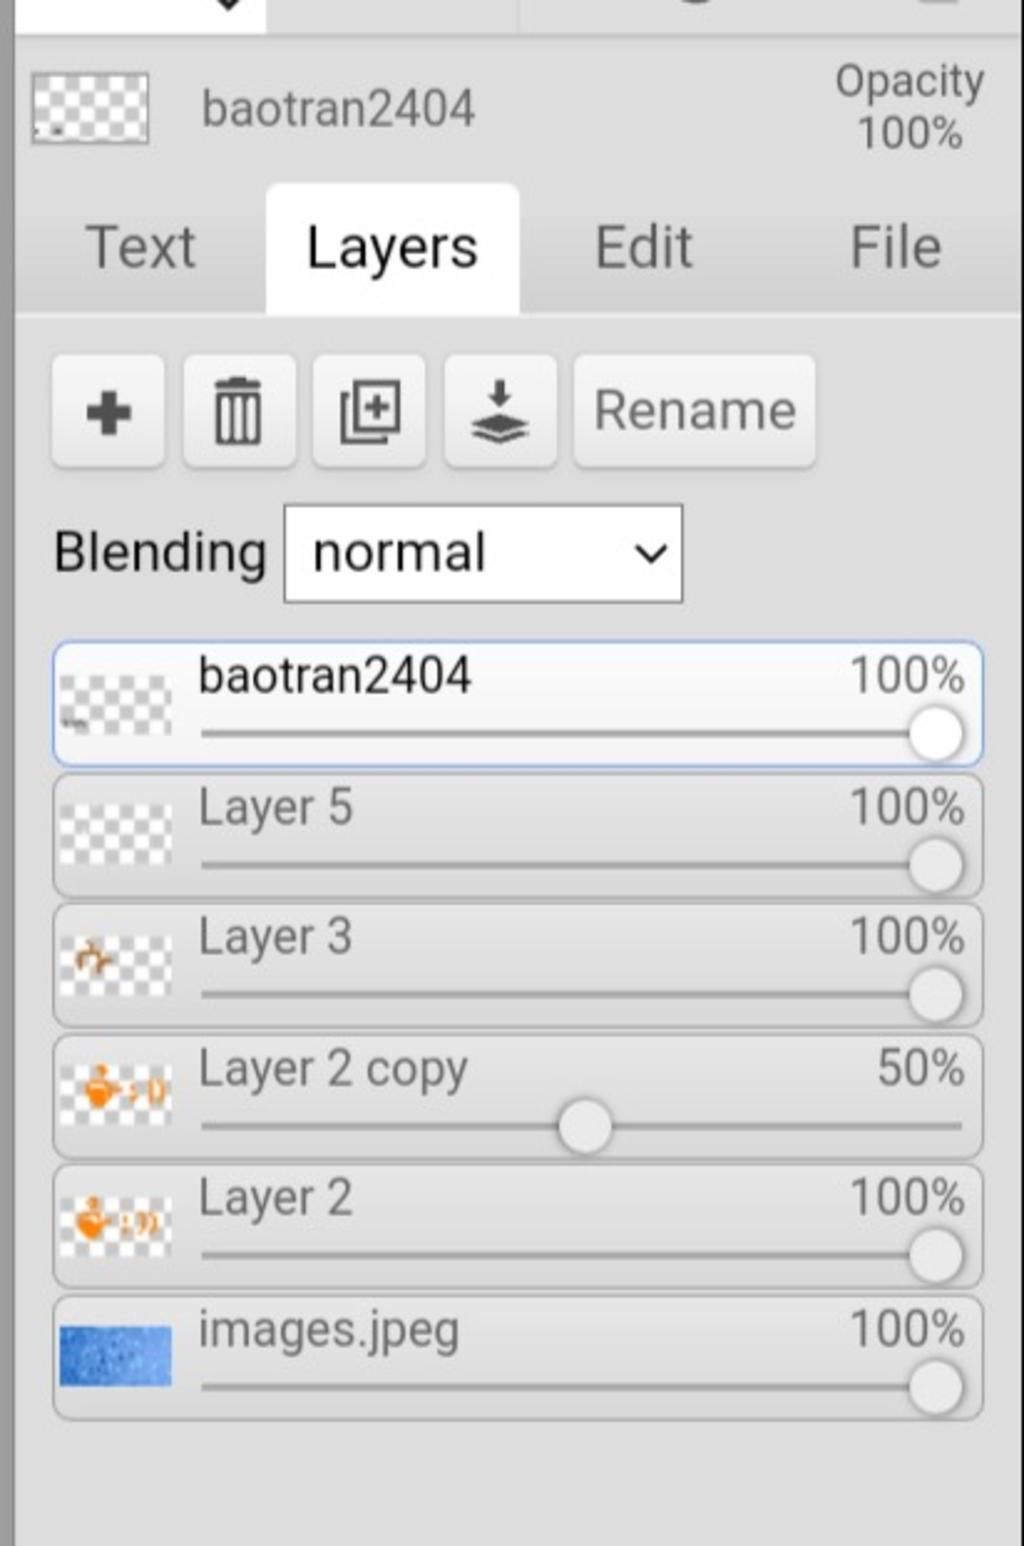Merge layer down icon
Screen dimensions: 1024x1546
click(x=500, y=411)
